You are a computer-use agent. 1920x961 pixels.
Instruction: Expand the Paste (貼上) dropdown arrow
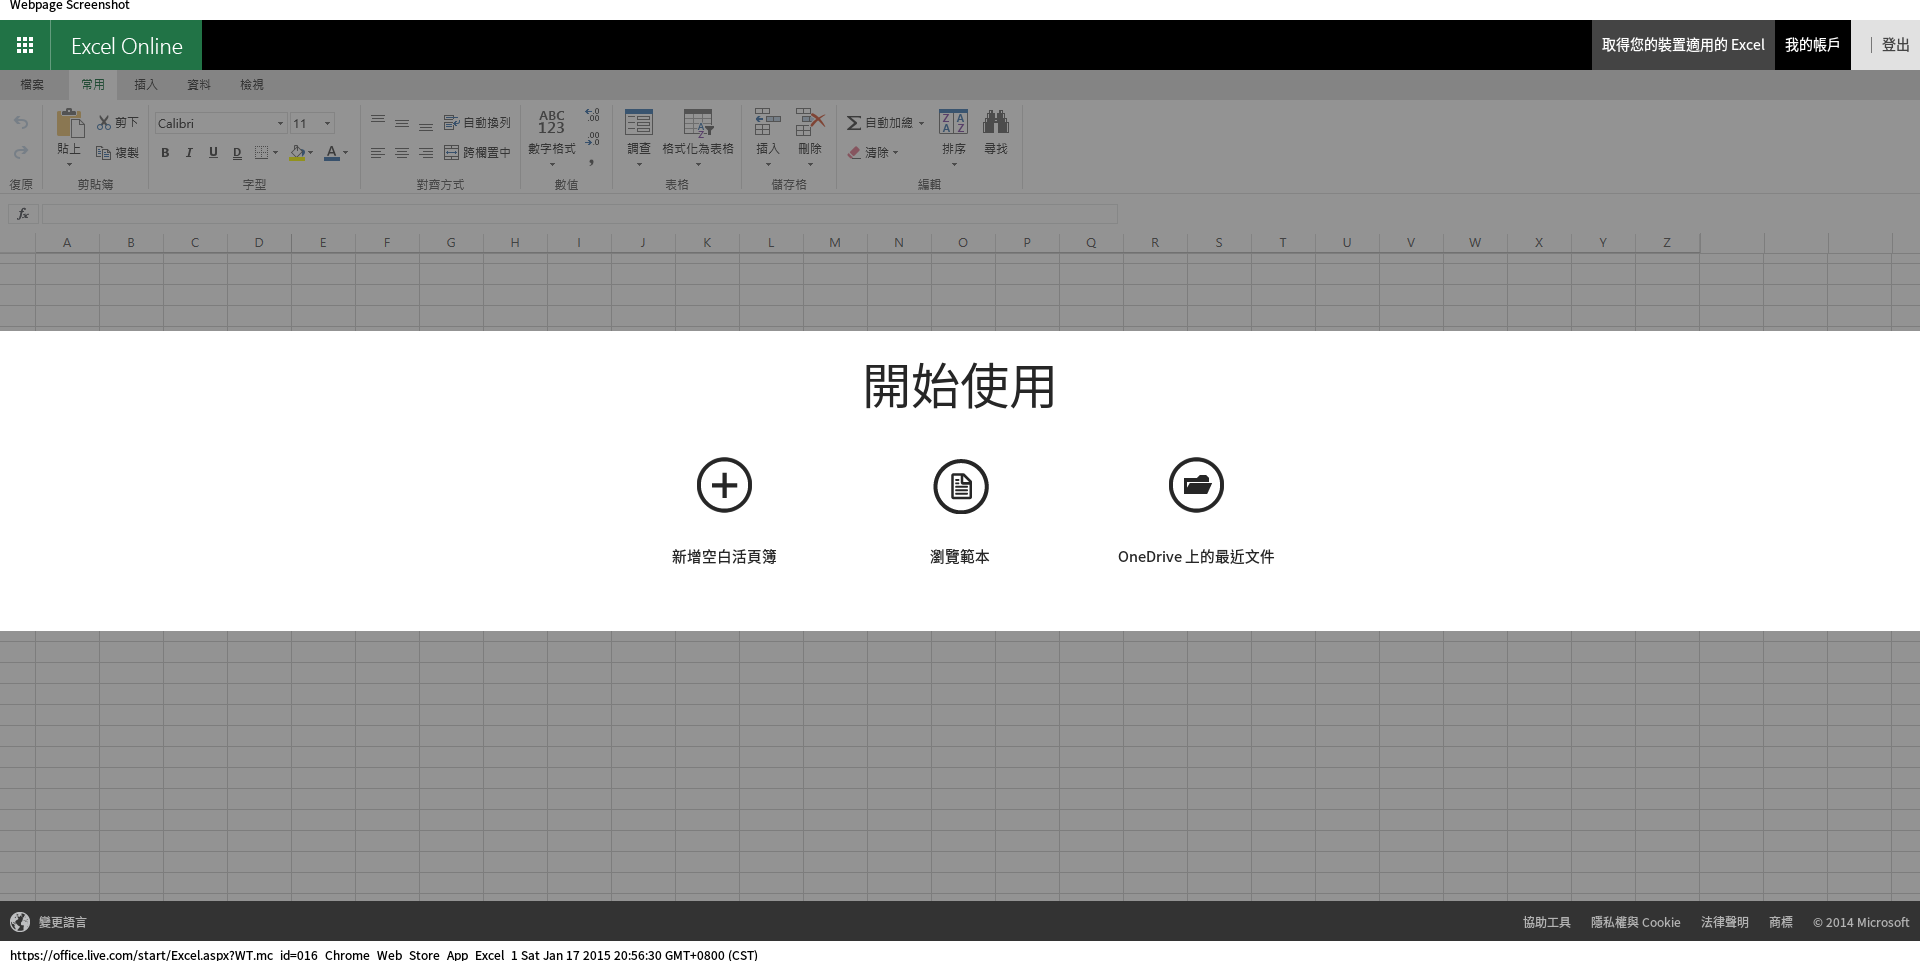pyautogui.click(x=70, y=165)
